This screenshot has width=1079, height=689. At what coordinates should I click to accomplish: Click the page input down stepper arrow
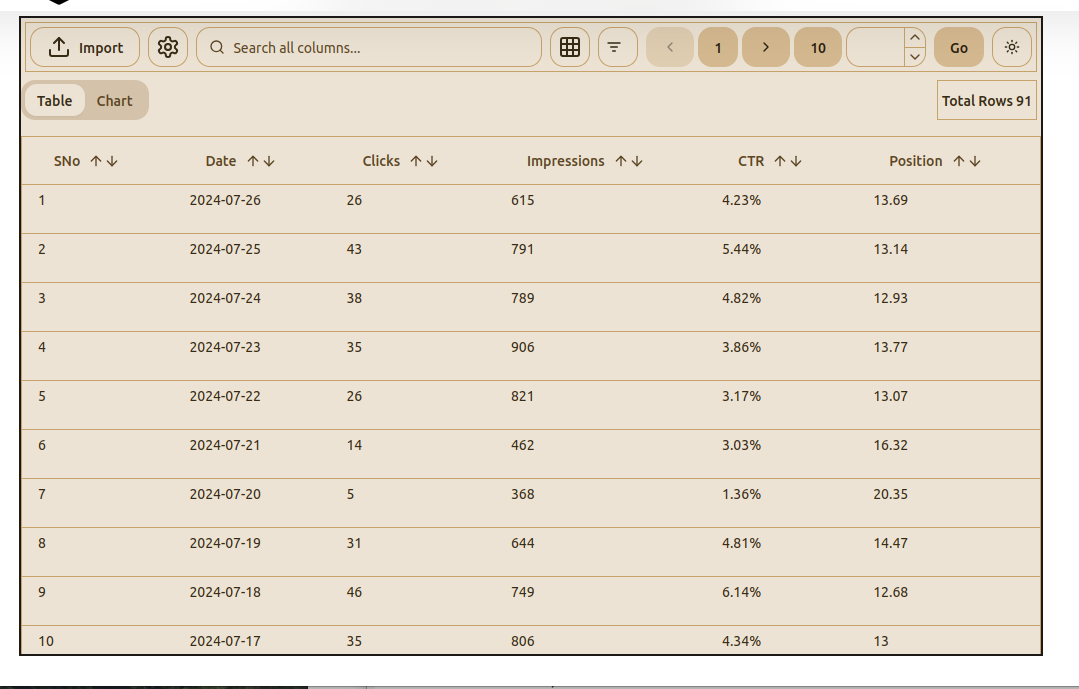915,56
